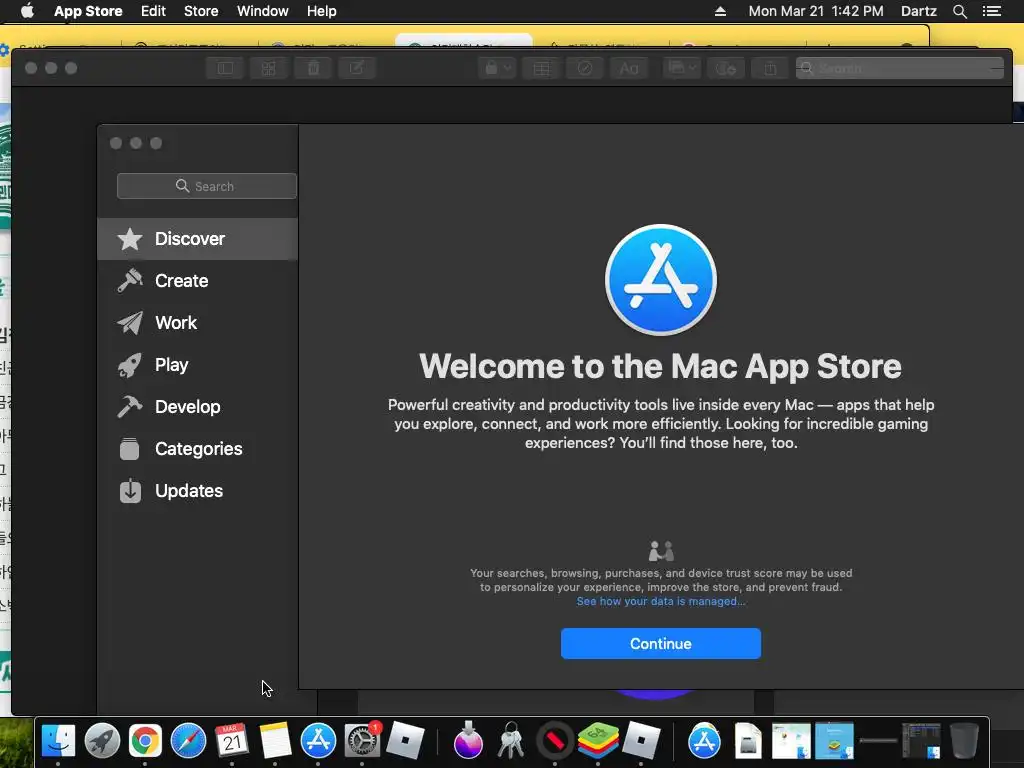Screen dimensions: 1024x768
Task: Click the table button in Notes toolbar
Action: [x=541, y=68]
